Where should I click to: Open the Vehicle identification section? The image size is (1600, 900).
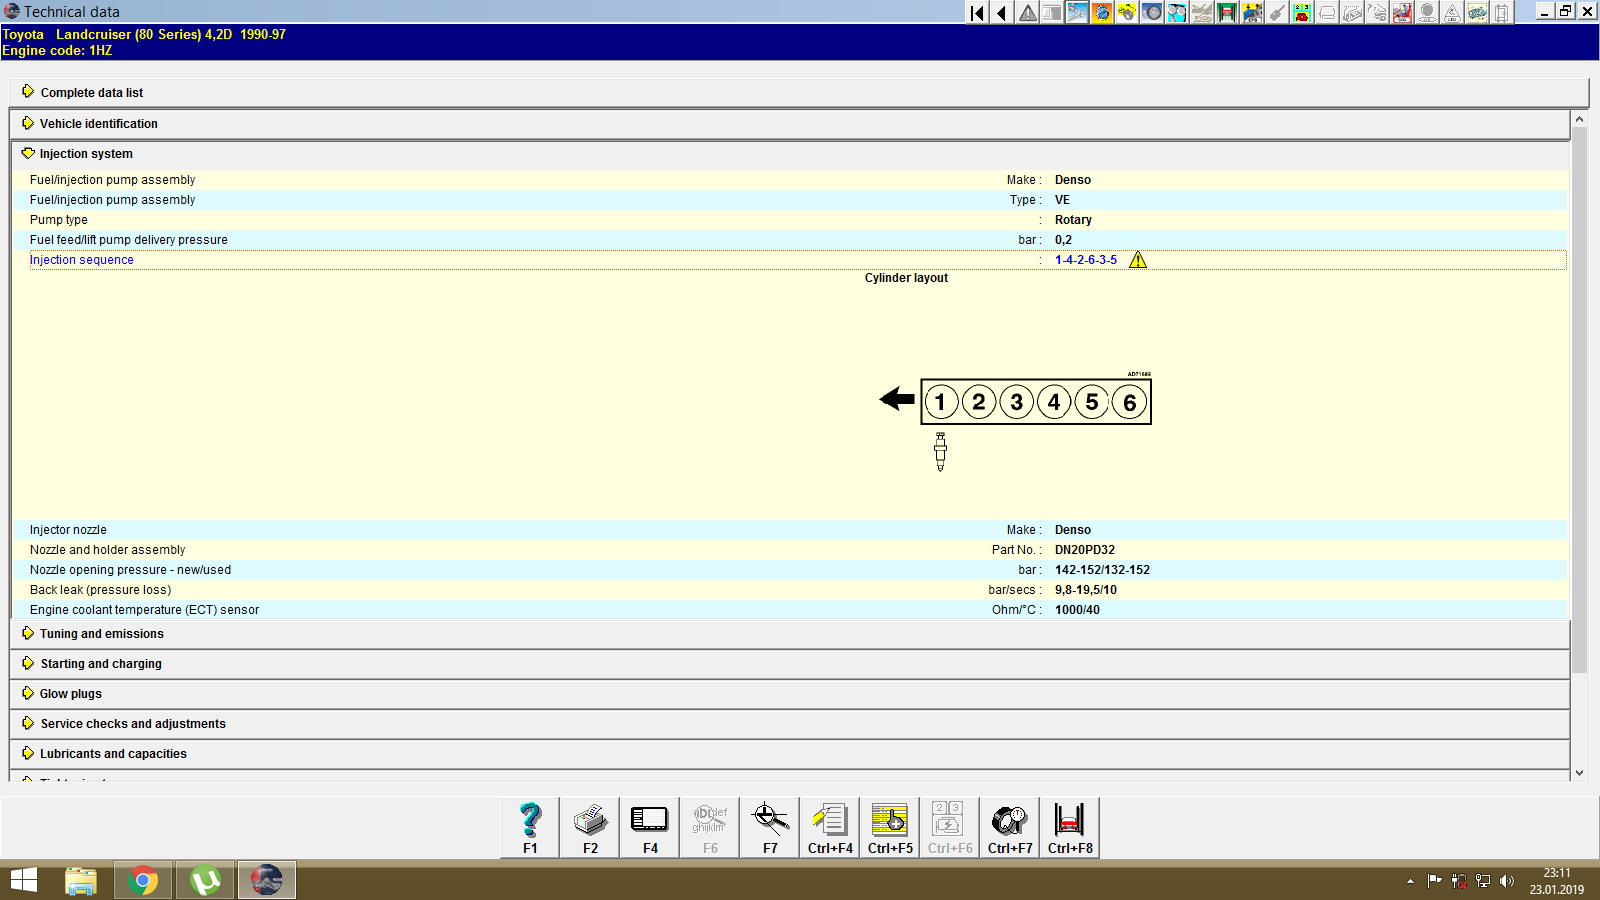coord(98,123)
